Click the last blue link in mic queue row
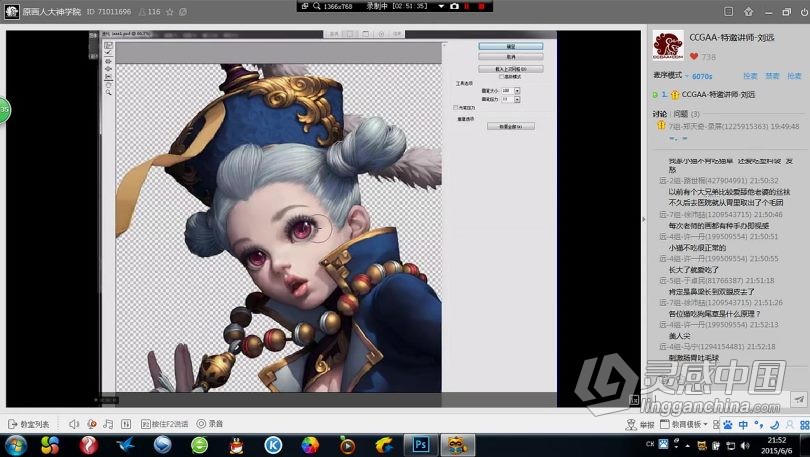Image resolution: width=810 pixels, height=457 pixels. tap(795, 76)
